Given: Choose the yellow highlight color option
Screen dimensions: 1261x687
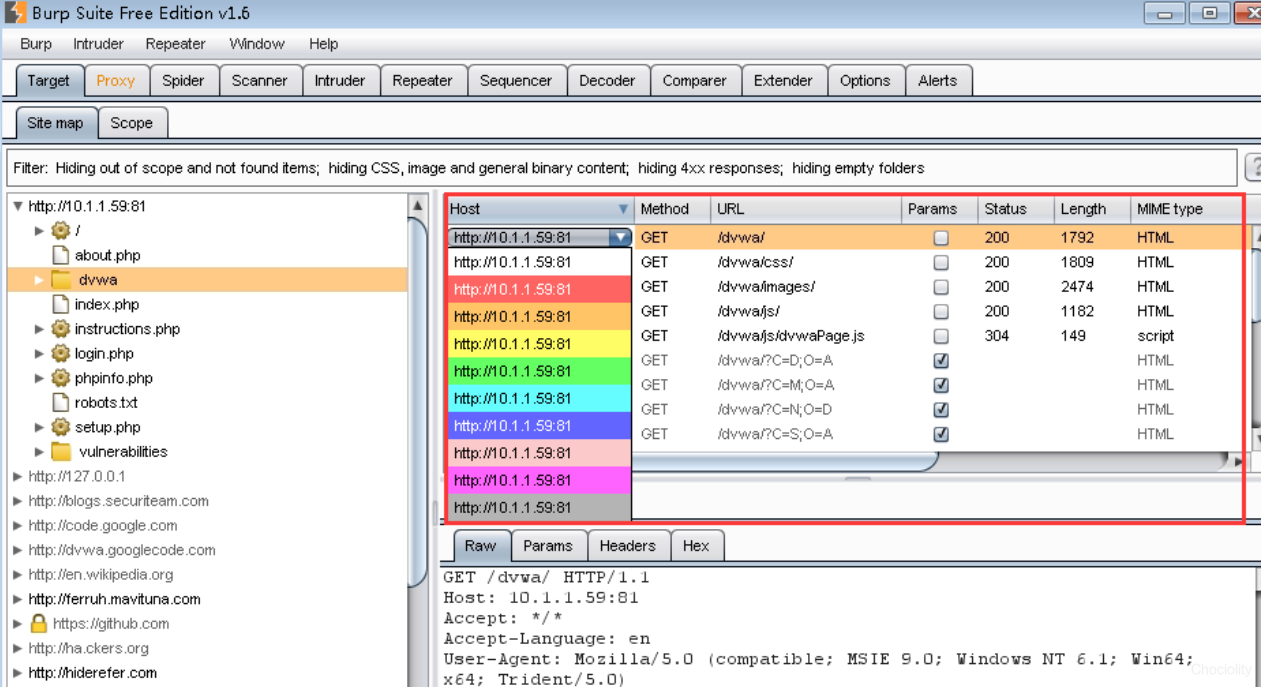Looking at the screenshot, I should (539, 344).
